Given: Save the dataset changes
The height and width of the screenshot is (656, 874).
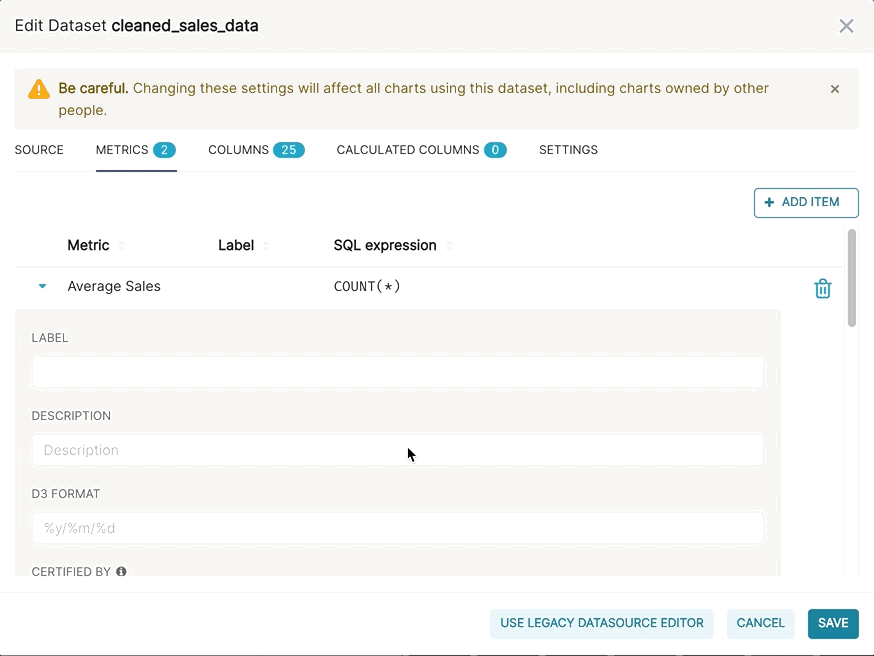Looking at the screenshot, I should coord(832,623).
